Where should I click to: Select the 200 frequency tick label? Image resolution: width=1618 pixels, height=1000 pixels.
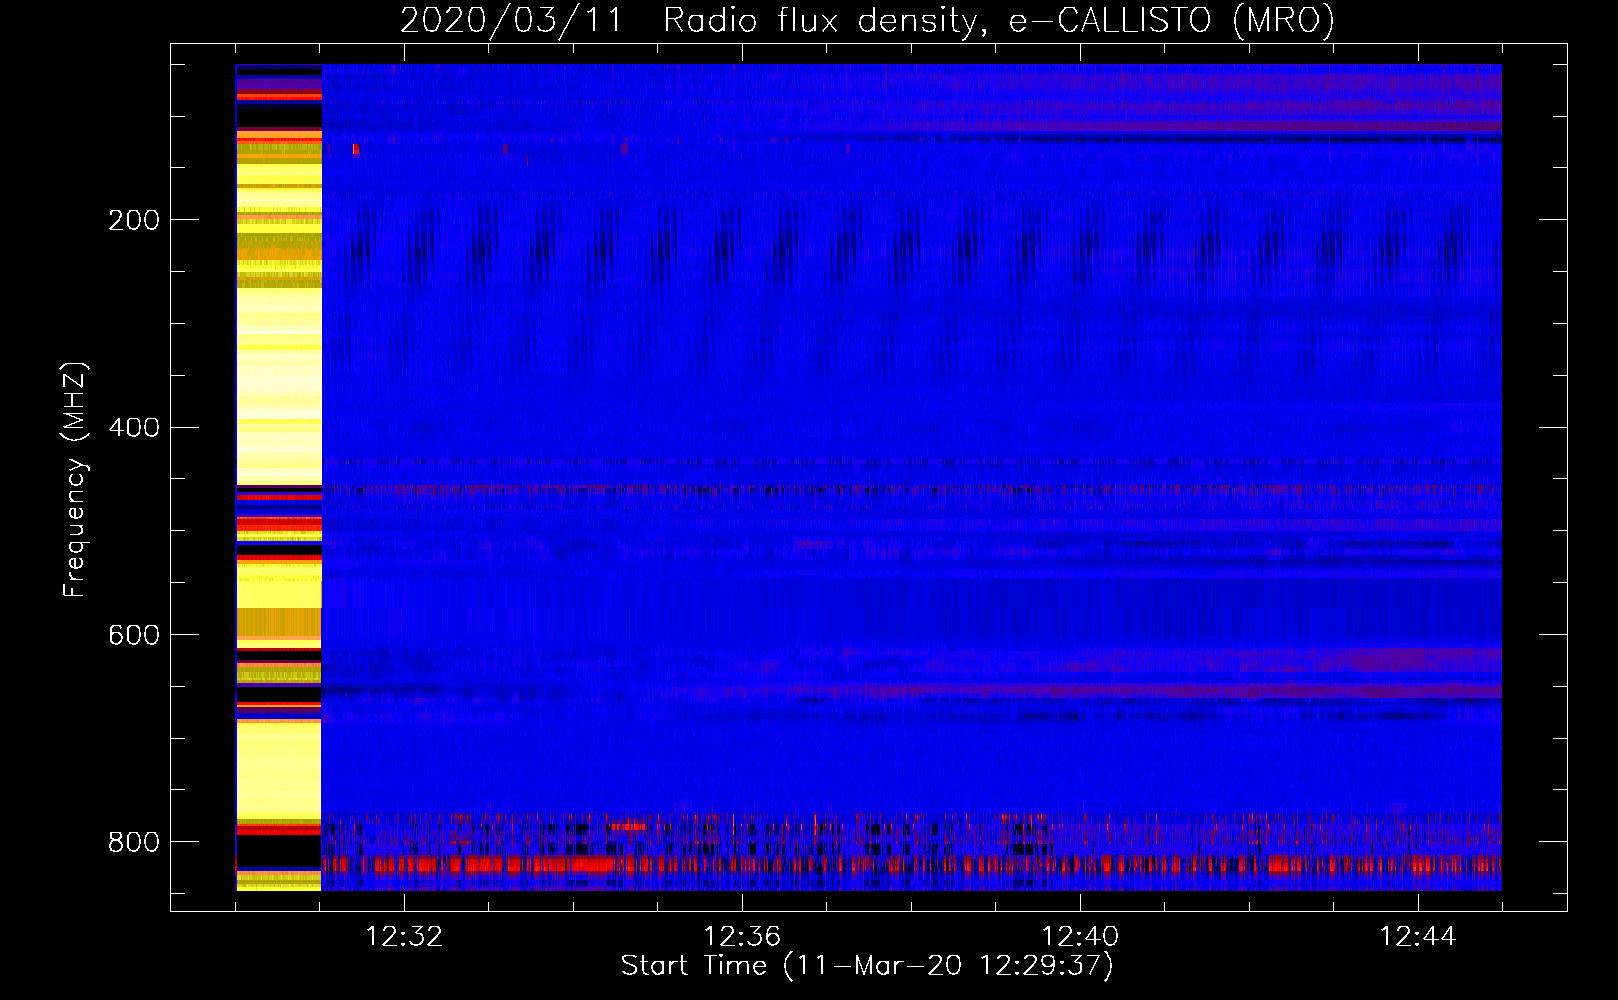(133, 220)
